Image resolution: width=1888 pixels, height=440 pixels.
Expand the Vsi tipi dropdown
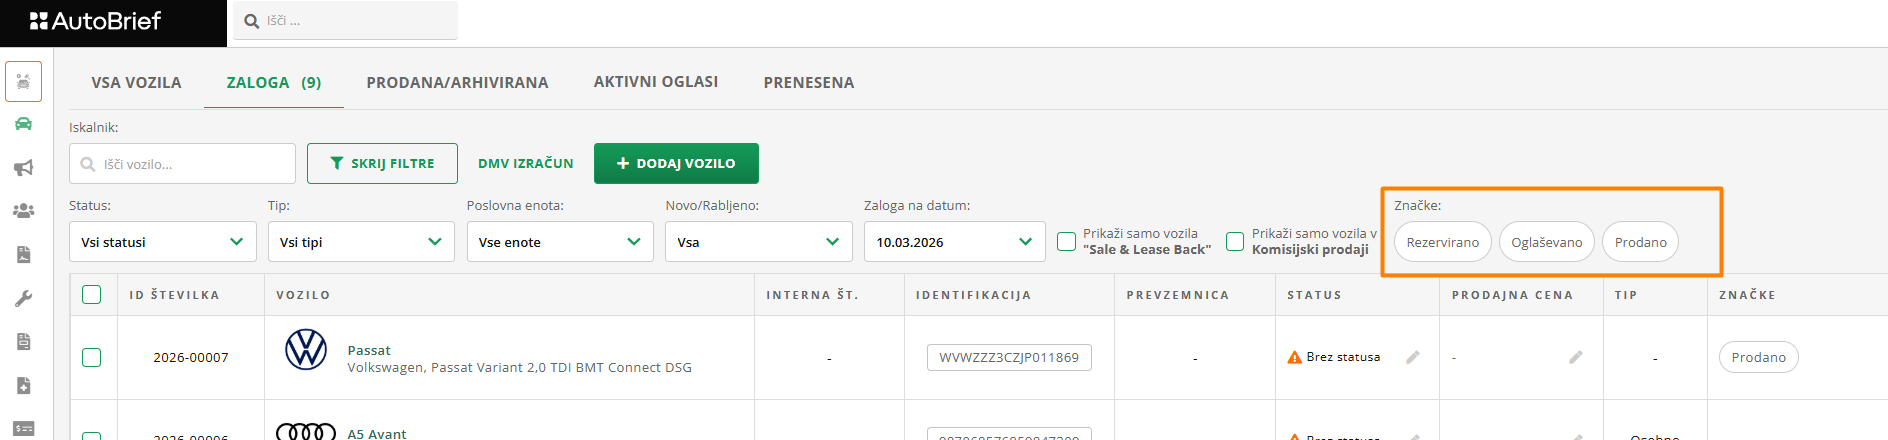pos(361,242)
